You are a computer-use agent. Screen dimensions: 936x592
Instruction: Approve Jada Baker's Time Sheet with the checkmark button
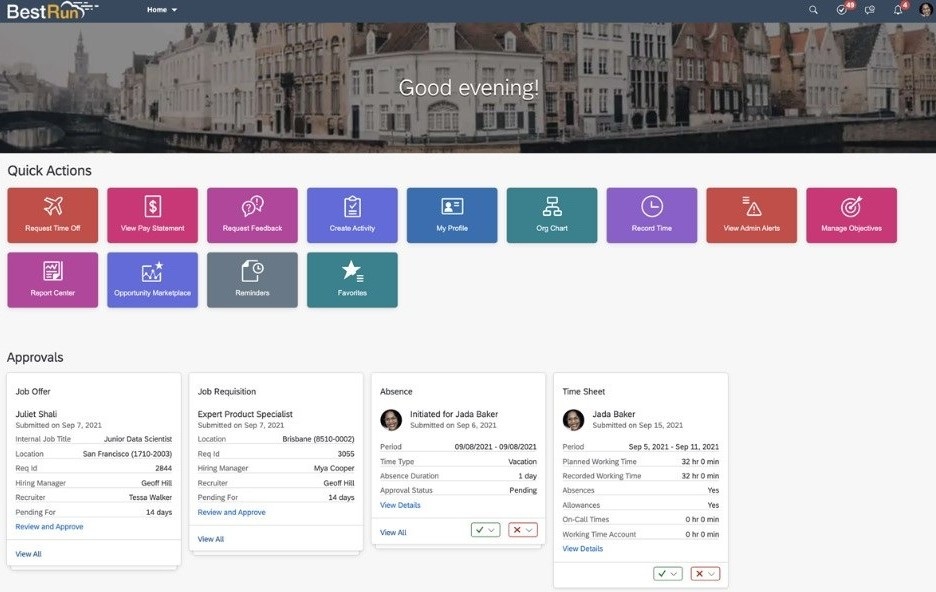coord(668,574)
